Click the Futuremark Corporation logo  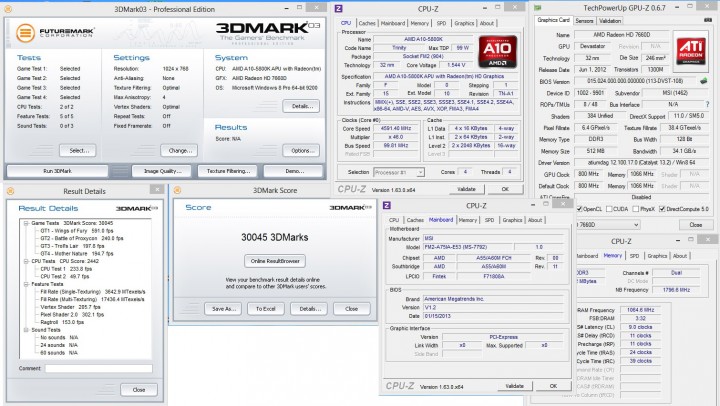55,33
